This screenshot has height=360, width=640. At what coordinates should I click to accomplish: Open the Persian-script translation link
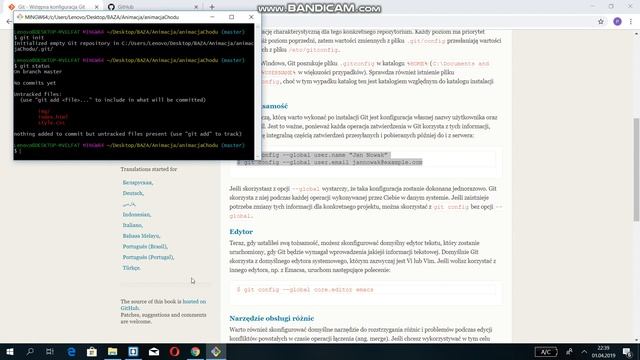(129, 204)
